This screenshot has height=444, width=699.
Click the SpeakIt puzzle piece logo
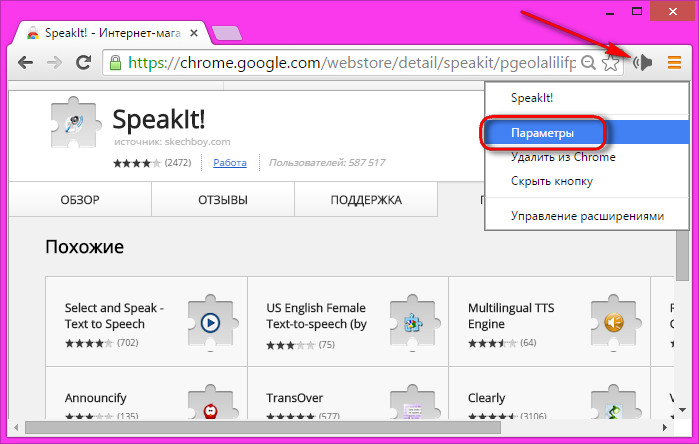click(74, 122)
